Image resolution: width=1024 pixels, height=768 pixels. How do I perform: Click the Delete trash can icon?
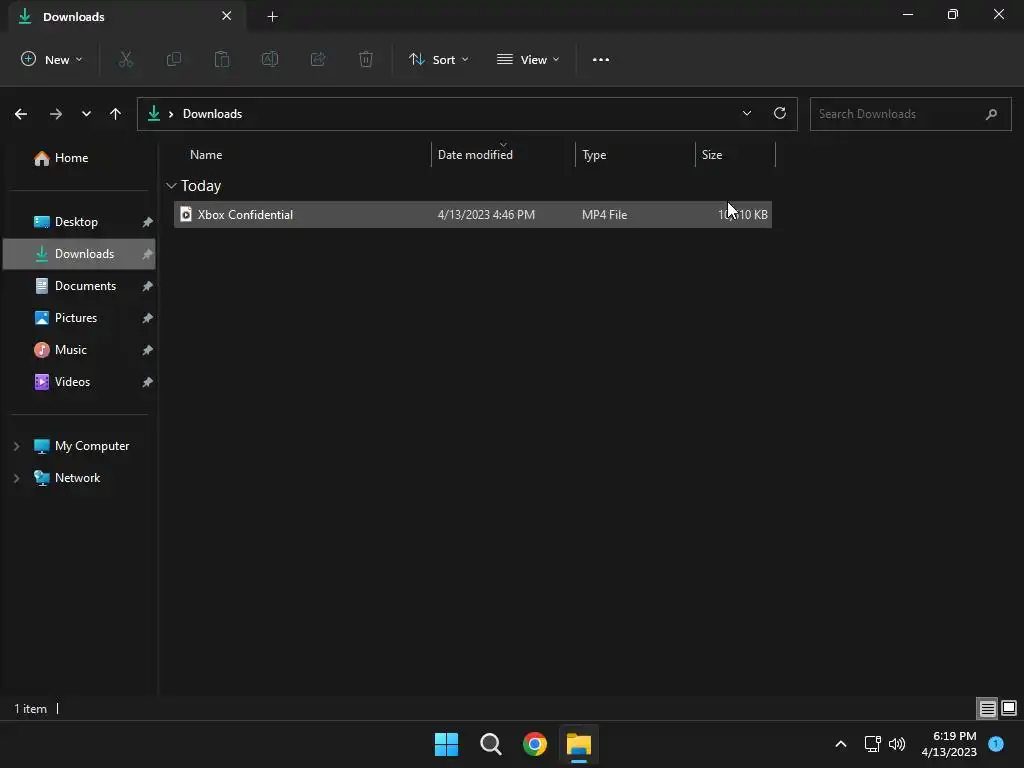point(366,59)
